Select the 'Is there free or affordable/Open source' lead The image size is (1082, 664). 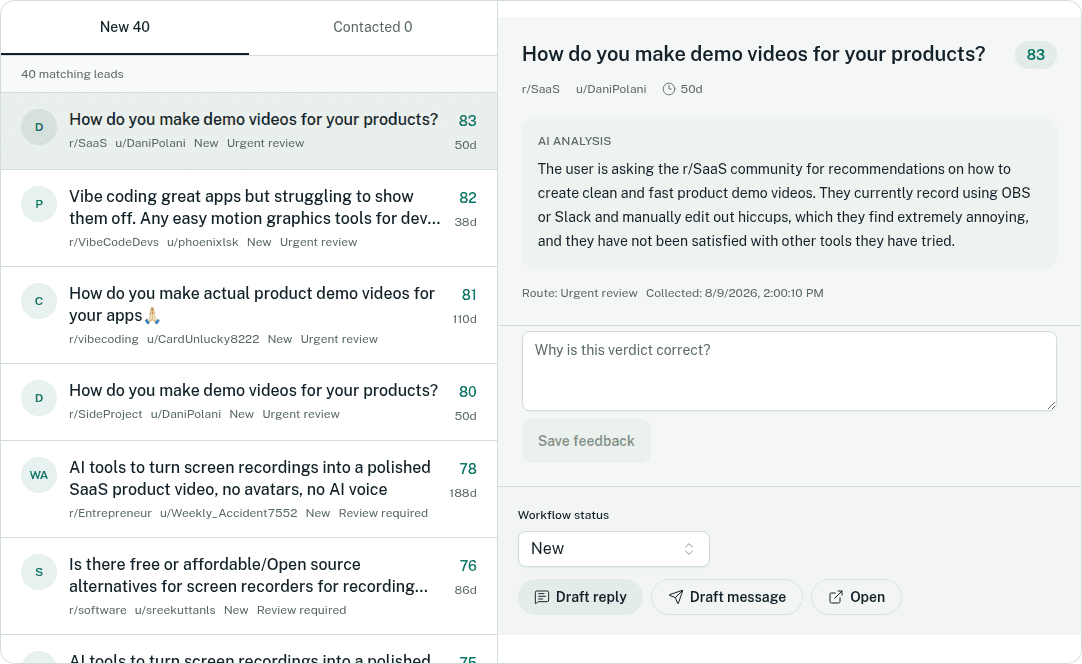(x=248, y=587)
